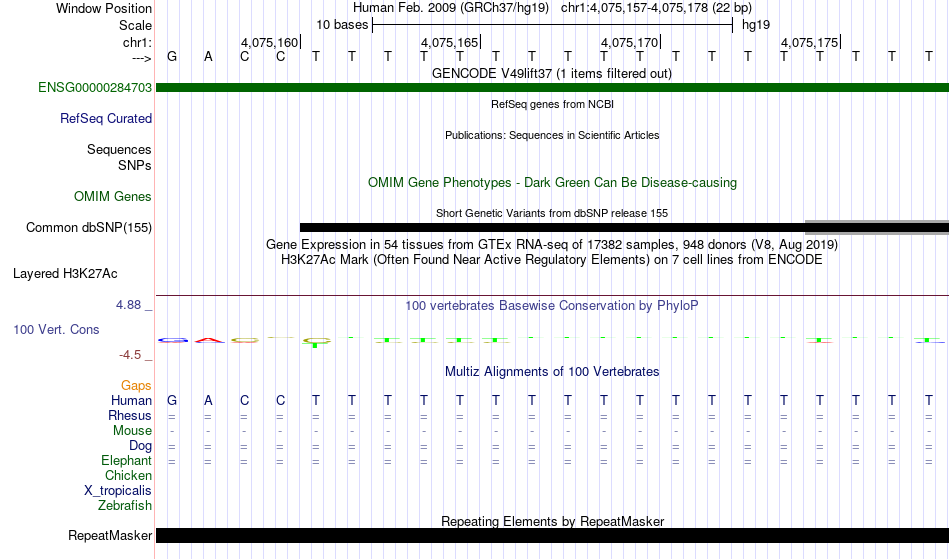Click the hg19 label beside the scale bar

point(756,25)
